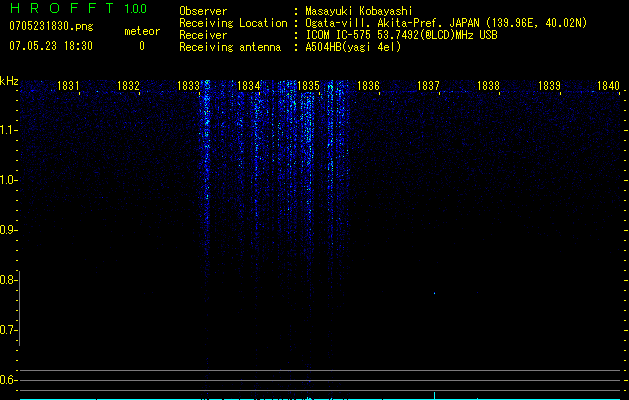The height and width of the screenshot is (400, 629).
Task: Click time marker 1834
Action: (x=248, y=86)
